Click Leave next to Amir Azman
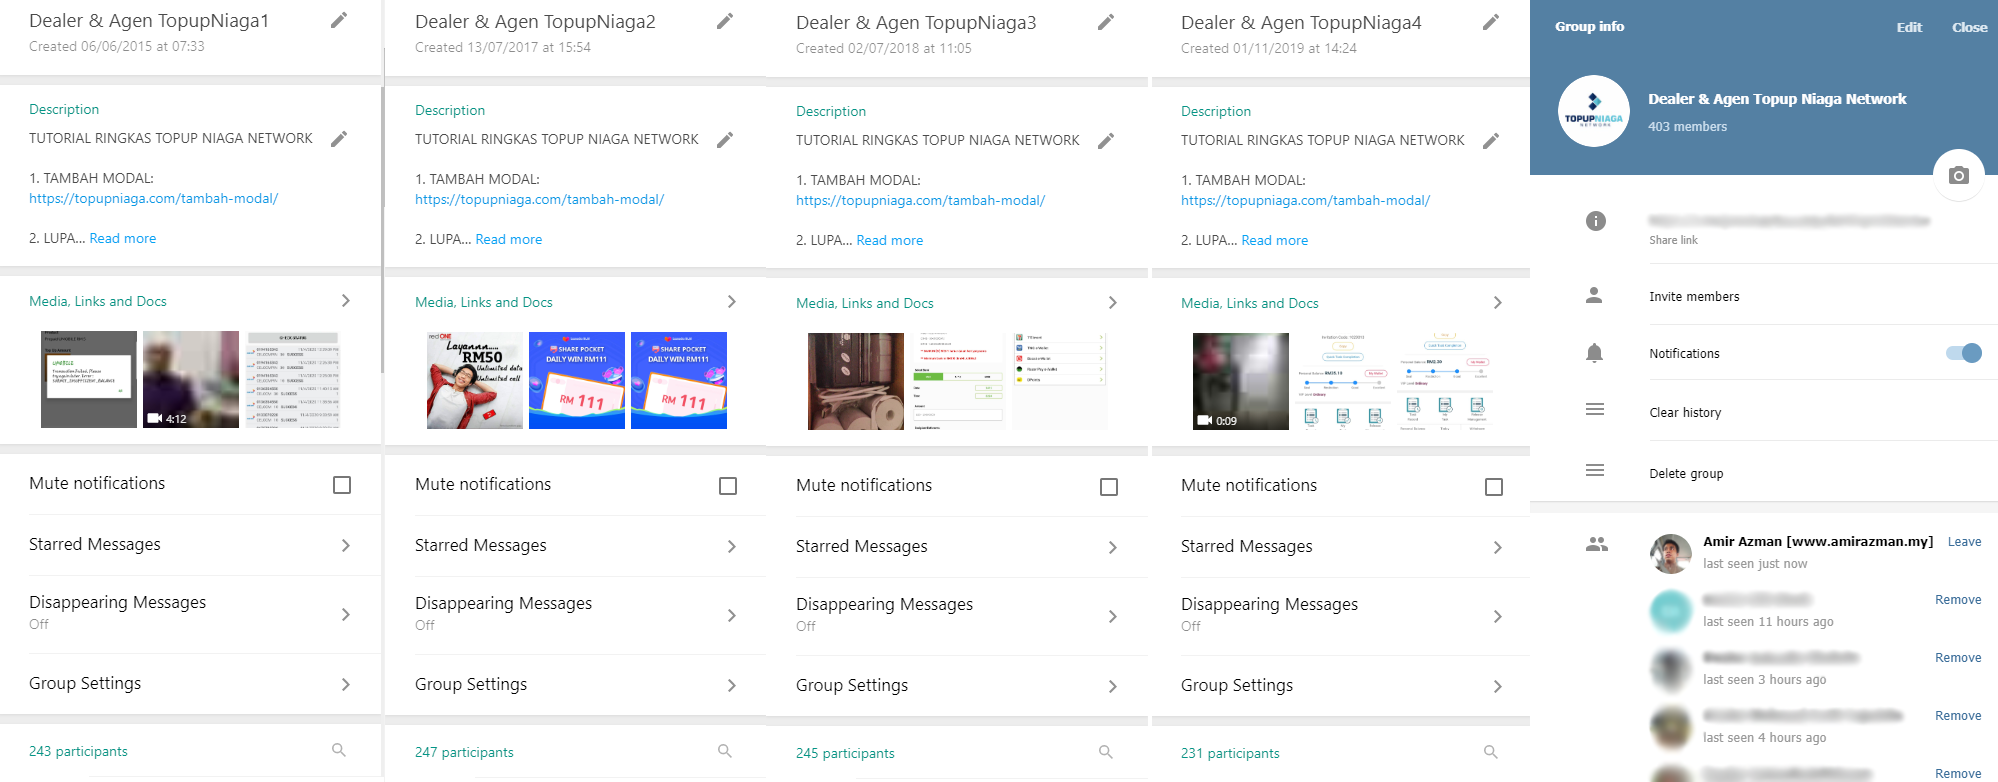The height and width of the screenshot is (782, 1998). click(1964, 542)
